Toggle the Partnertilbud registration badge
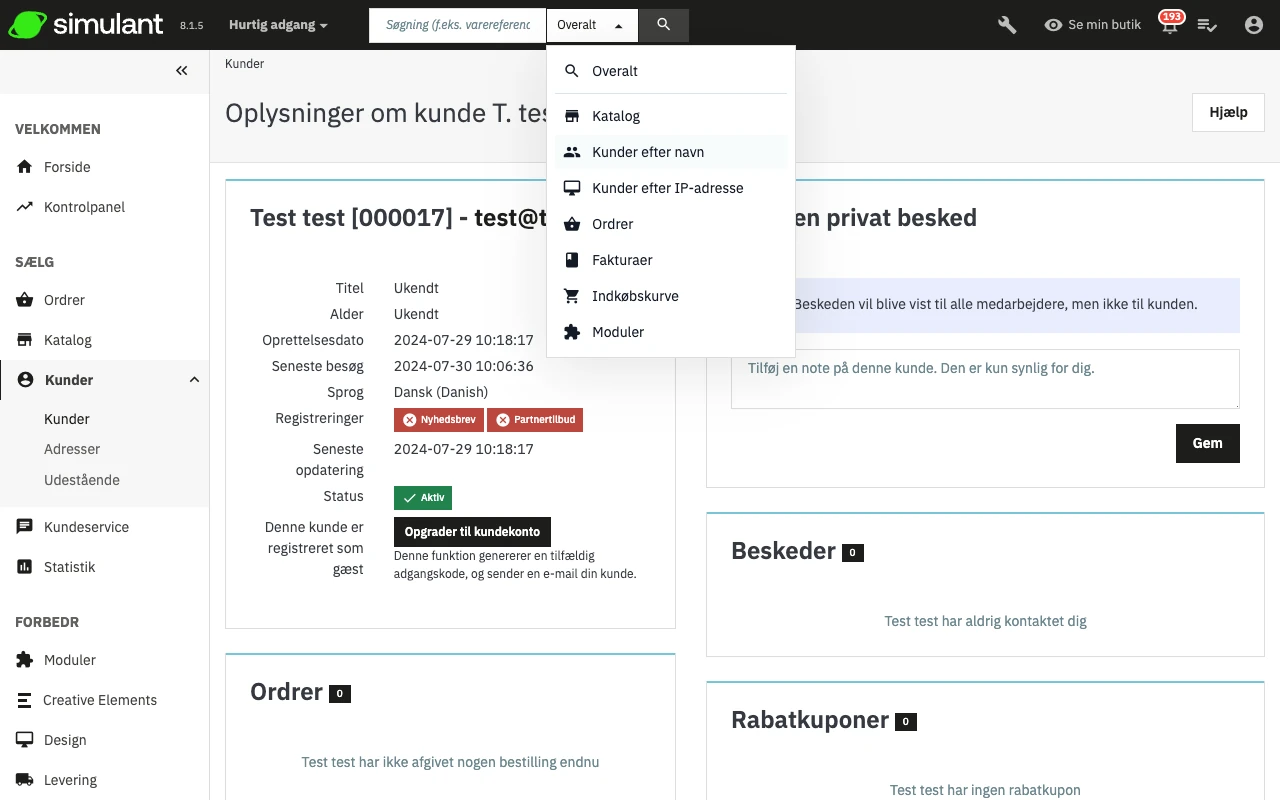This screenshot has height=800, width=1280. pos(535,420)
